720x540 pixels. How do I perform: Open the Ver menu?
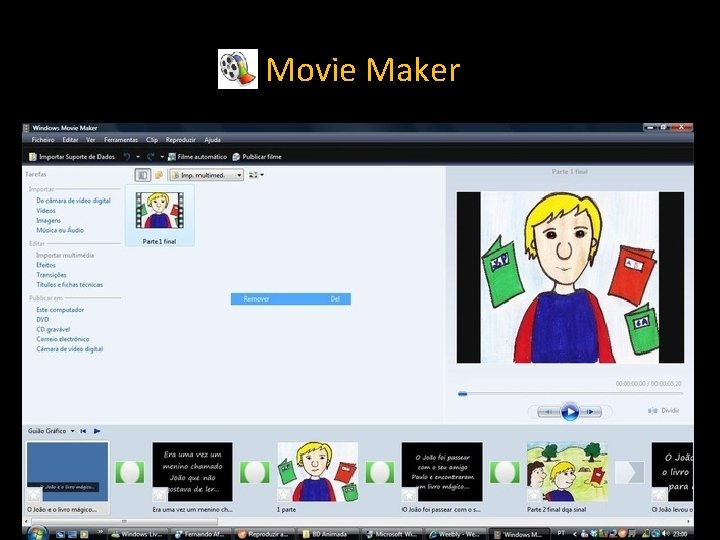coord(91,140)
